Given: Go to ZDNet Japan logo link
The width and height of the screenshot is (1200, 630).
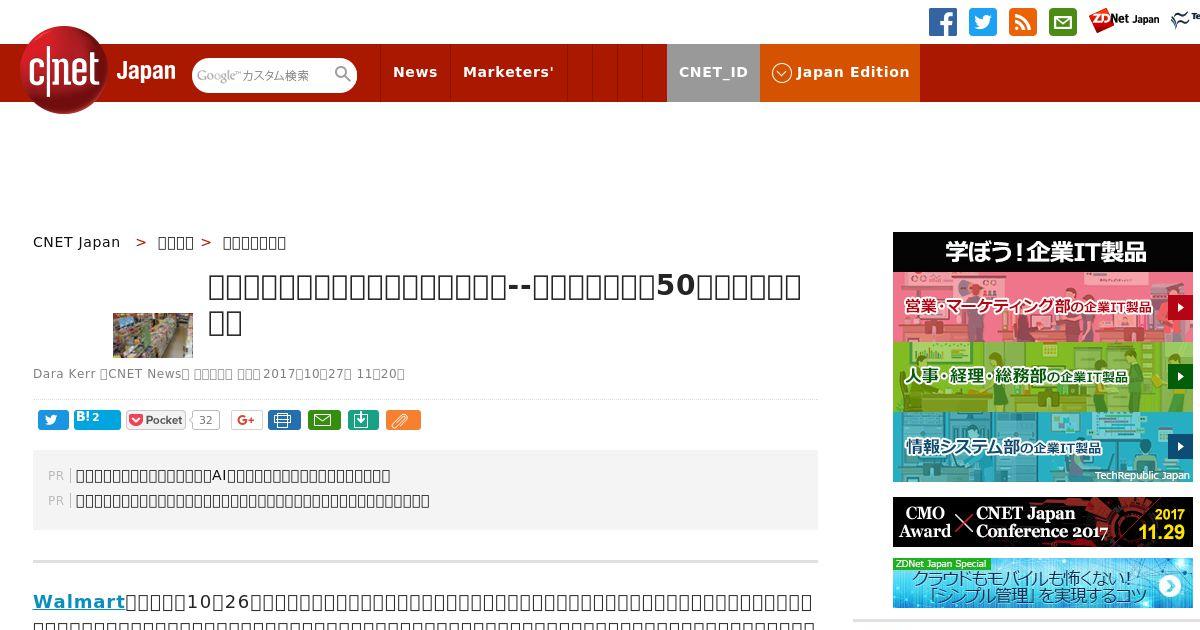Looking at the screenshot, I should point(1125,20).
